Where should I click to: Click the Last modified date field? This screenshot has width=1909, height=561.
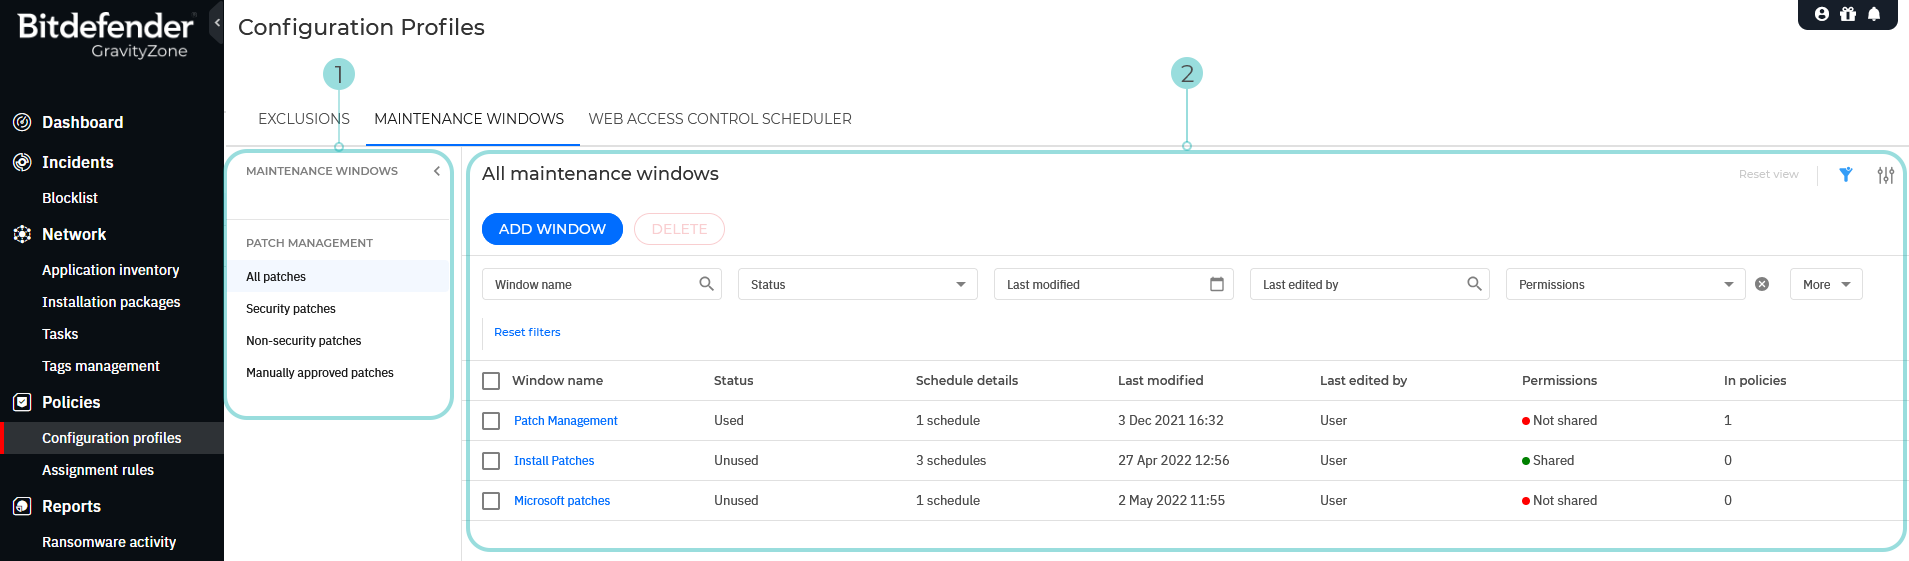point(1114,284)
